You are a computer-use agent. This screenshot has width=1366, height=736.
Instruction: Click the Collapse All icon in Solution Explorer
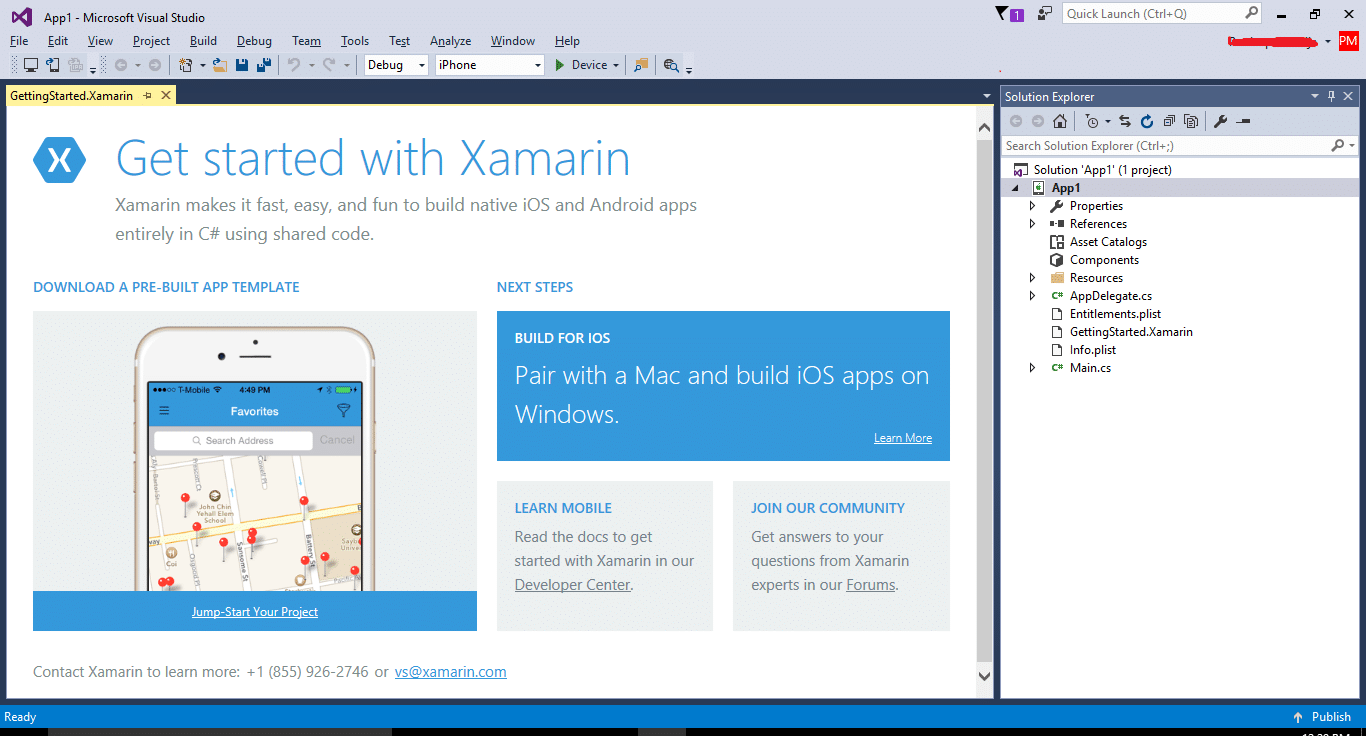[1169, 121]
